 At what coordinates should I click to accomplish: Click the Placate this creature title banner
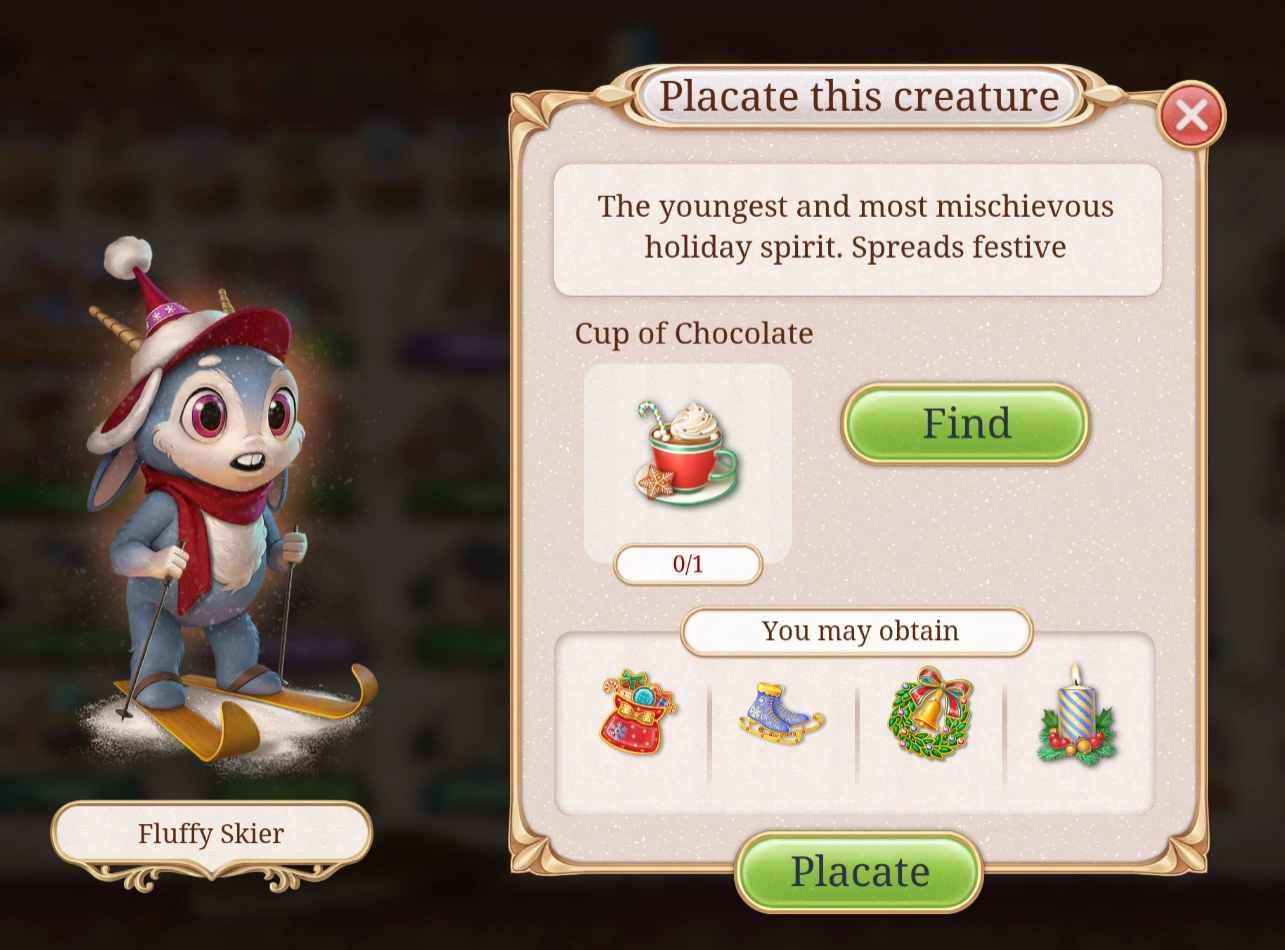tap(858, 97)
